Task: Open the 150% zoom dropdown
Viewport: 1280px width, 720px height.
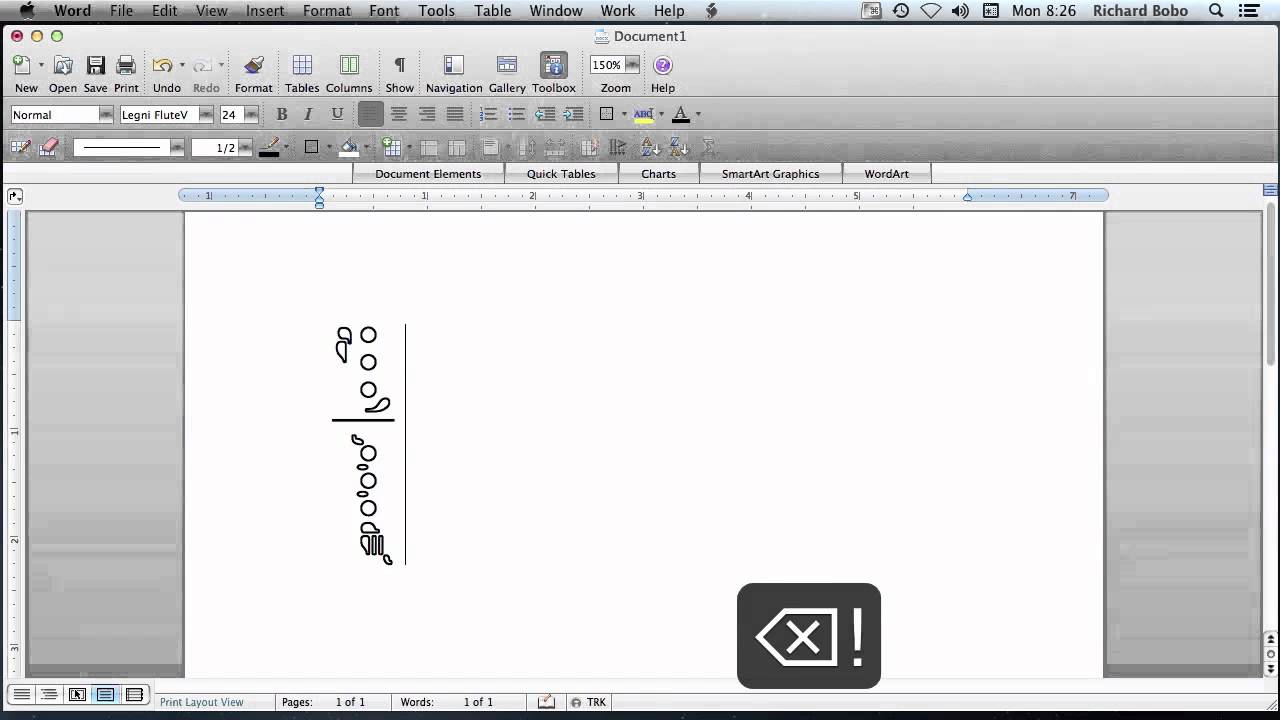Action: [632, 65]
